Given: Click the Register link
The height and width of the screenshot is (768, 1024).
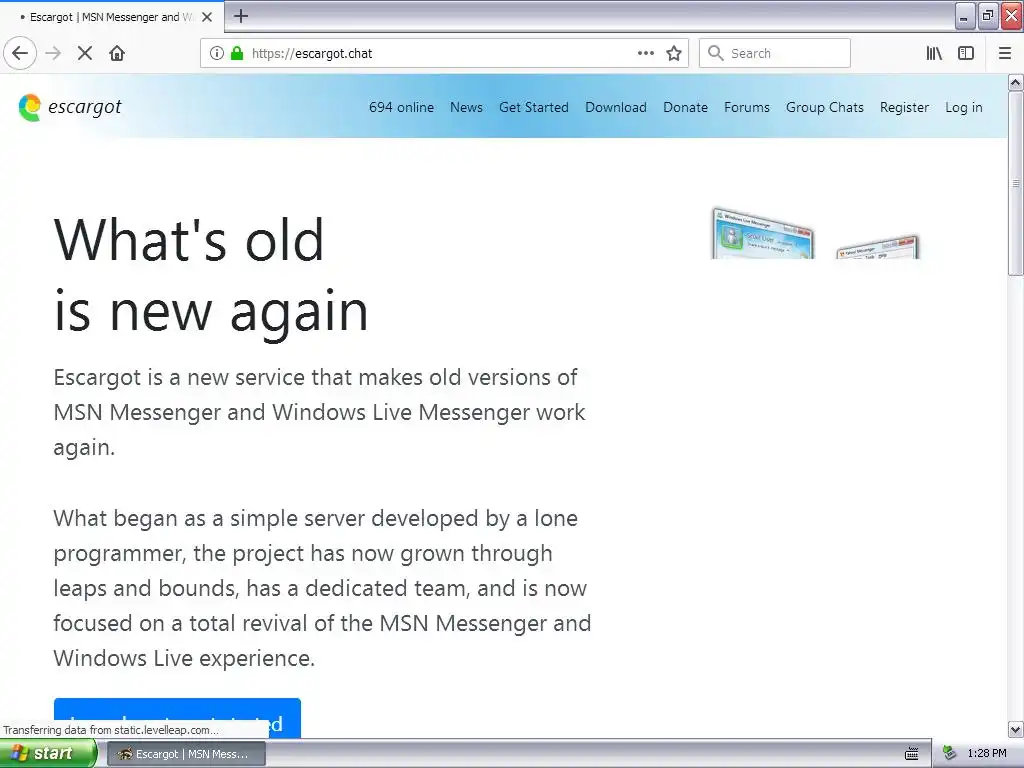Looking at the screenshot, I should (x=904, y=107).
